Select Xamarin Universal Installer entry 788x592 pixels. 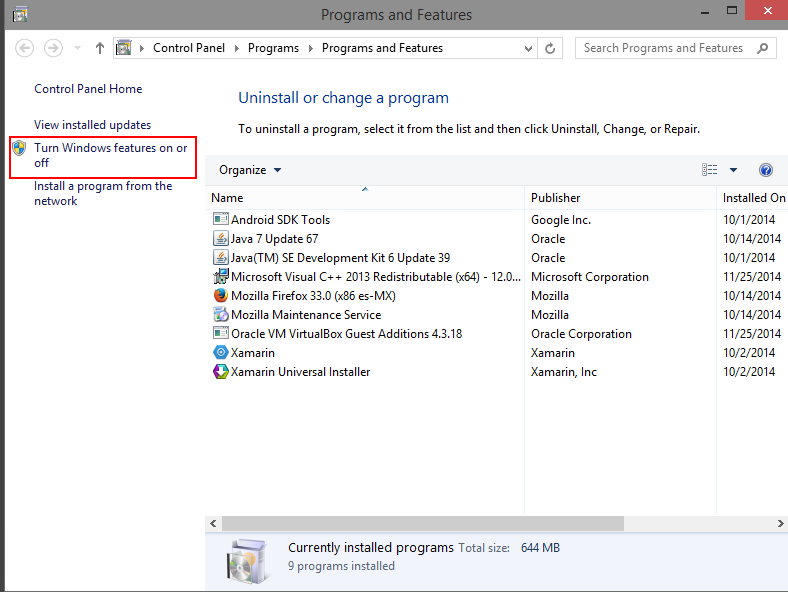tap(301, 372)
